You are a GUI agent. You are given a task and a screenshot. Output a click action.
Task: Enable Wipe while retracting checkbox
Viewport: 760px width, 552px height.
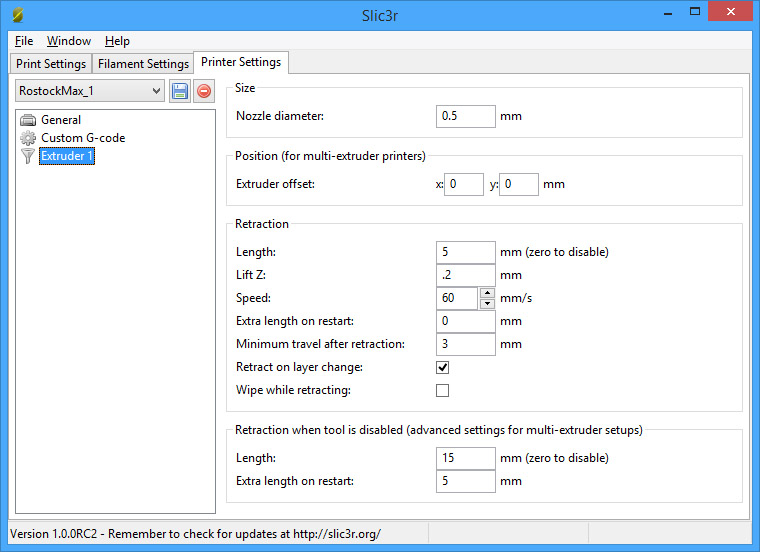[442, 390]
